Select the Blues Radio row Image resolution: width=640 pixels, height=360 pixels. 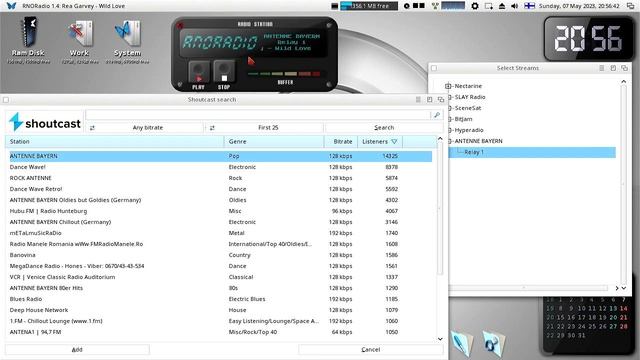[x=221, y=299]
